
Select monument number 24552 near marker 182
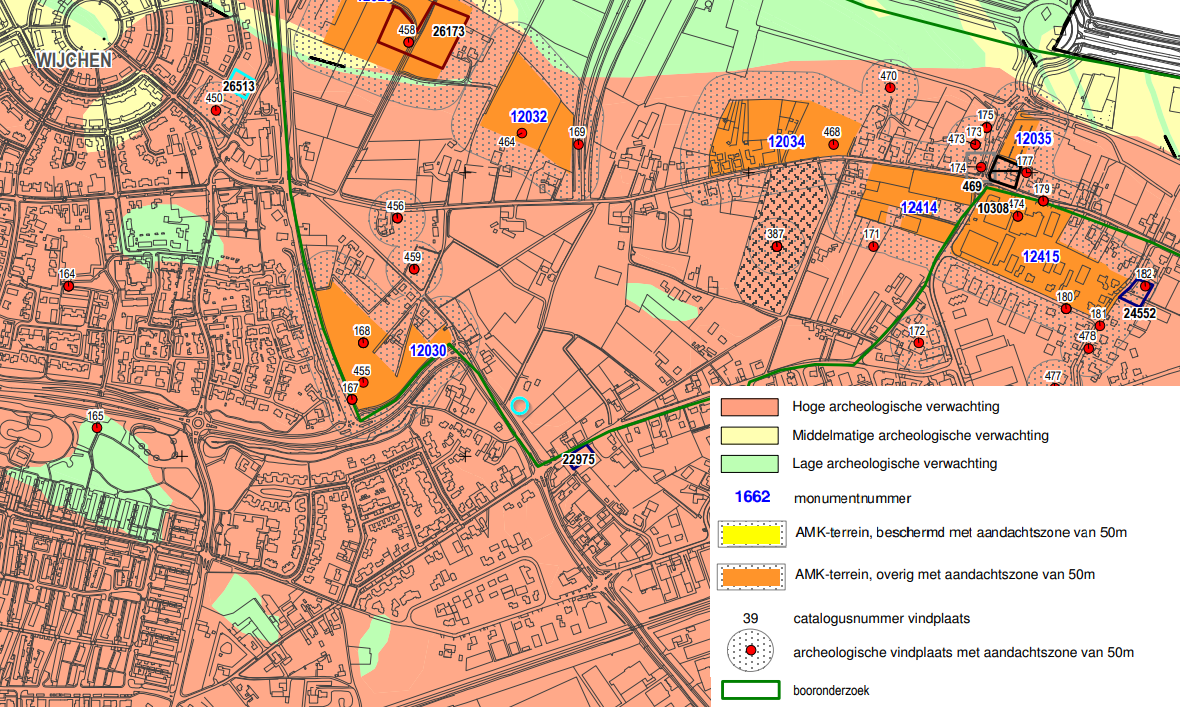1140,312
